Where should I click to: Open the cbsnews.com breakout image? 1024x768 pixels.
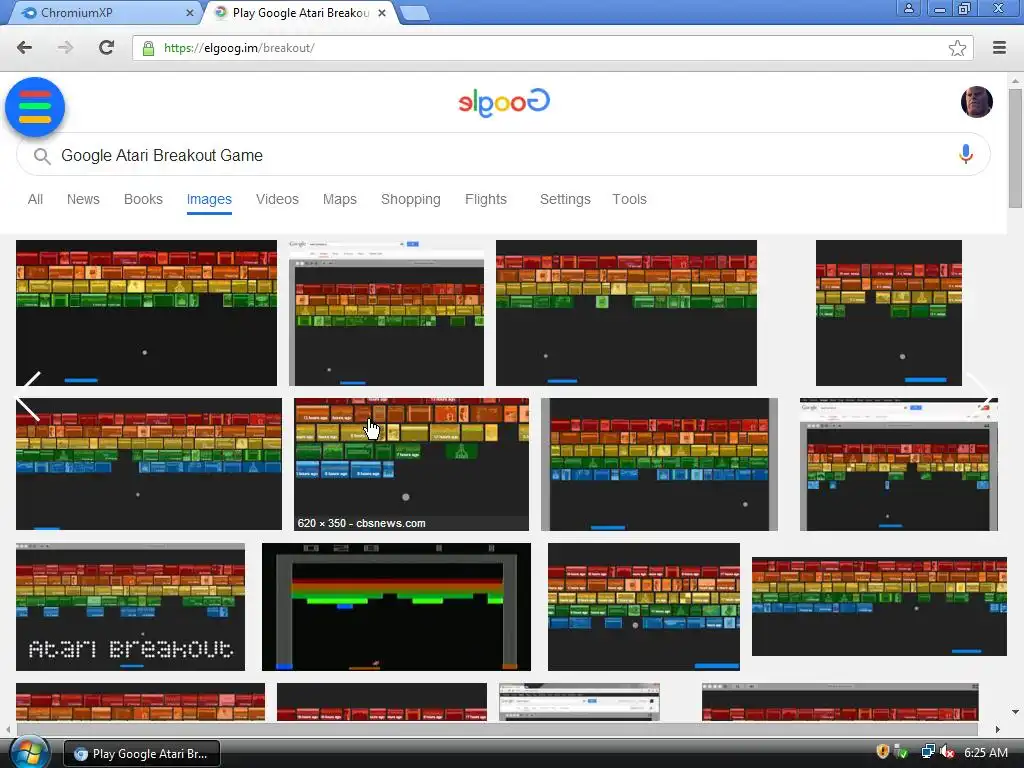411,464
